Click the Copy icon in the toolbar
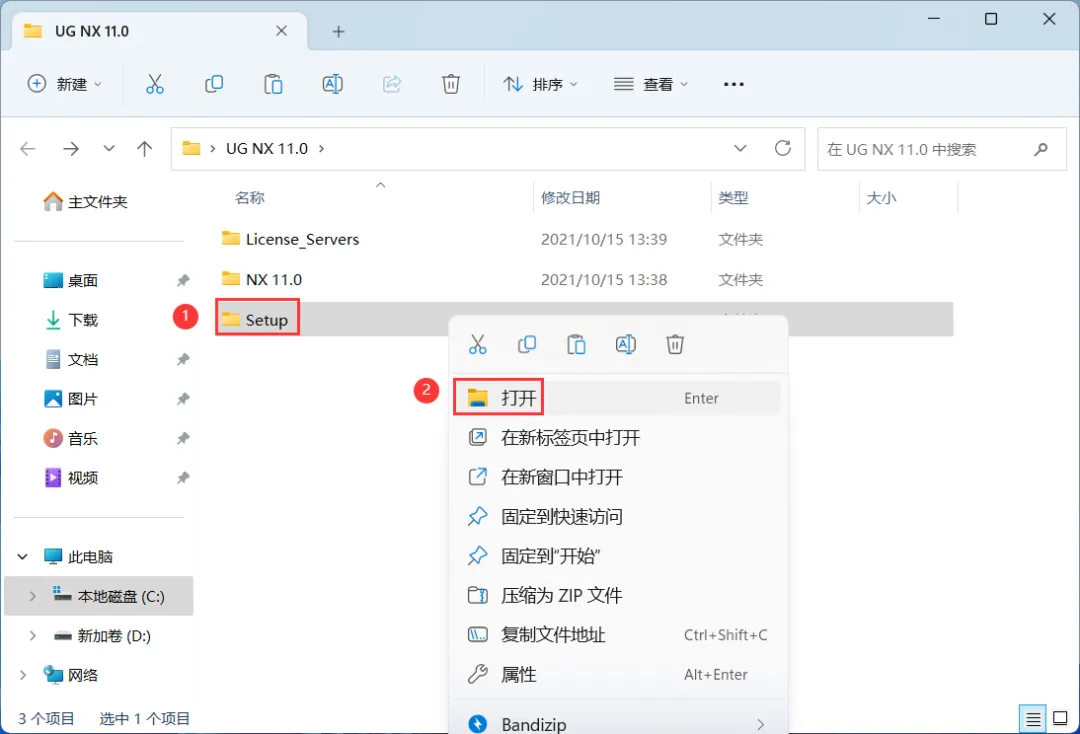The height and width of the screenshot is (734, 1080). [x=214, y=84]
